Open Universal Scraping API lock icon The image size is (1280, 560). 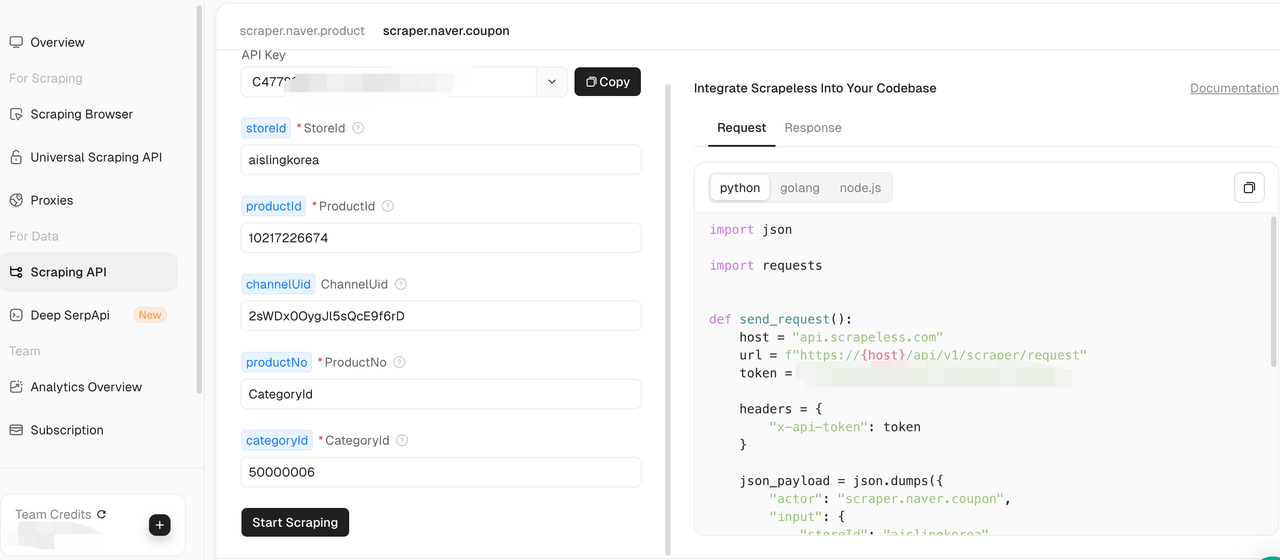click(x=16, y=157)
